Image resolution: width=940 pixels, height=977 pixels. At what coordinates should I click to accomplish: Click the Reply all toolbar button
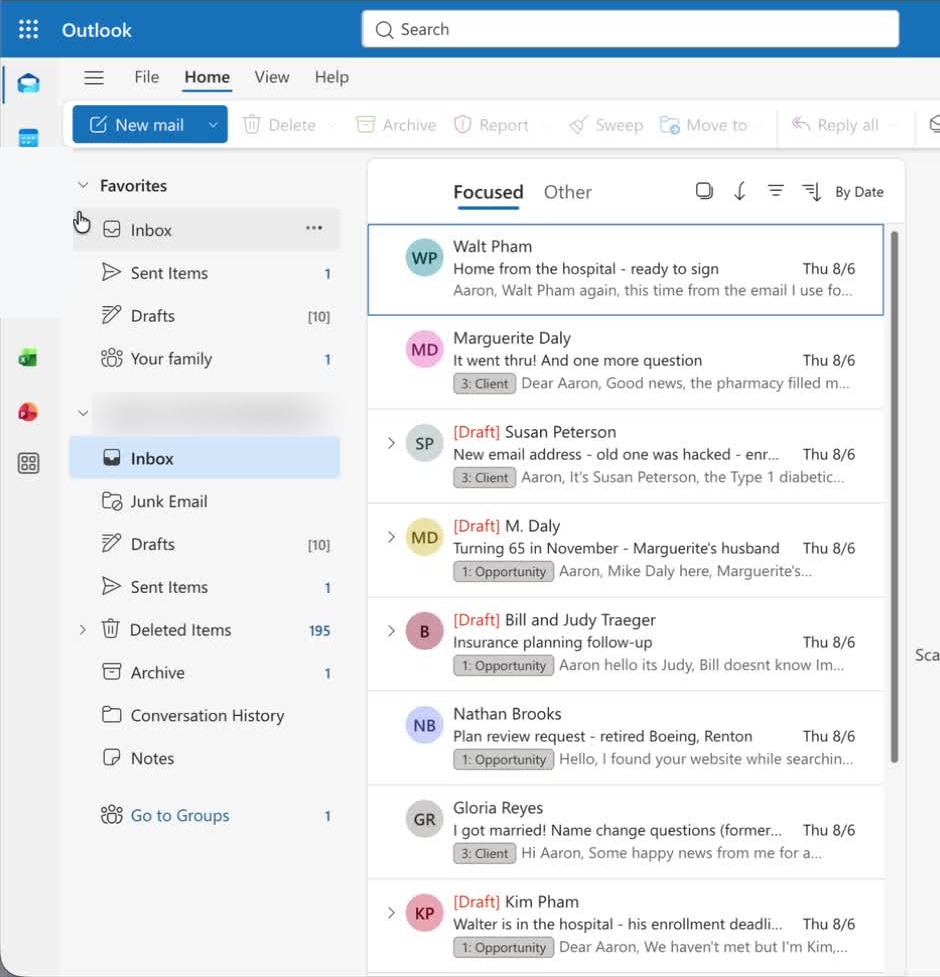coord(835,125)
